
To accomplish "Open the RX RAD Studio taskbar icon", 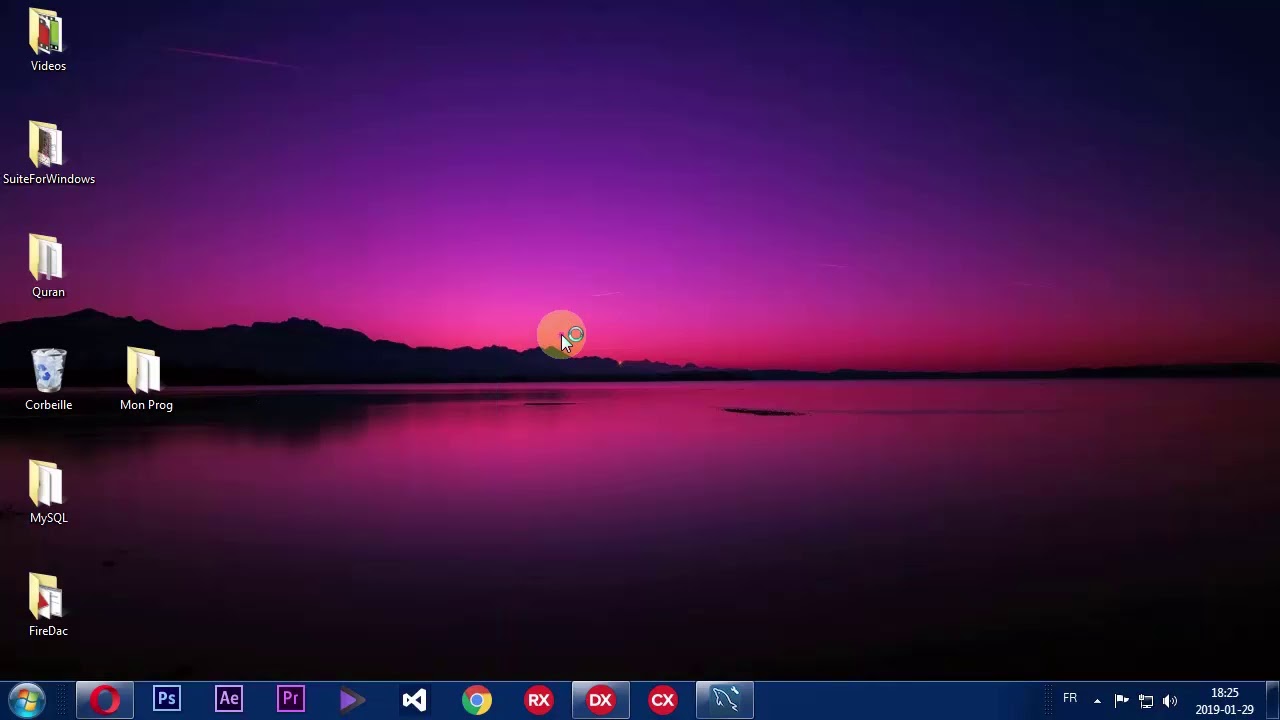I will (539, 700).
